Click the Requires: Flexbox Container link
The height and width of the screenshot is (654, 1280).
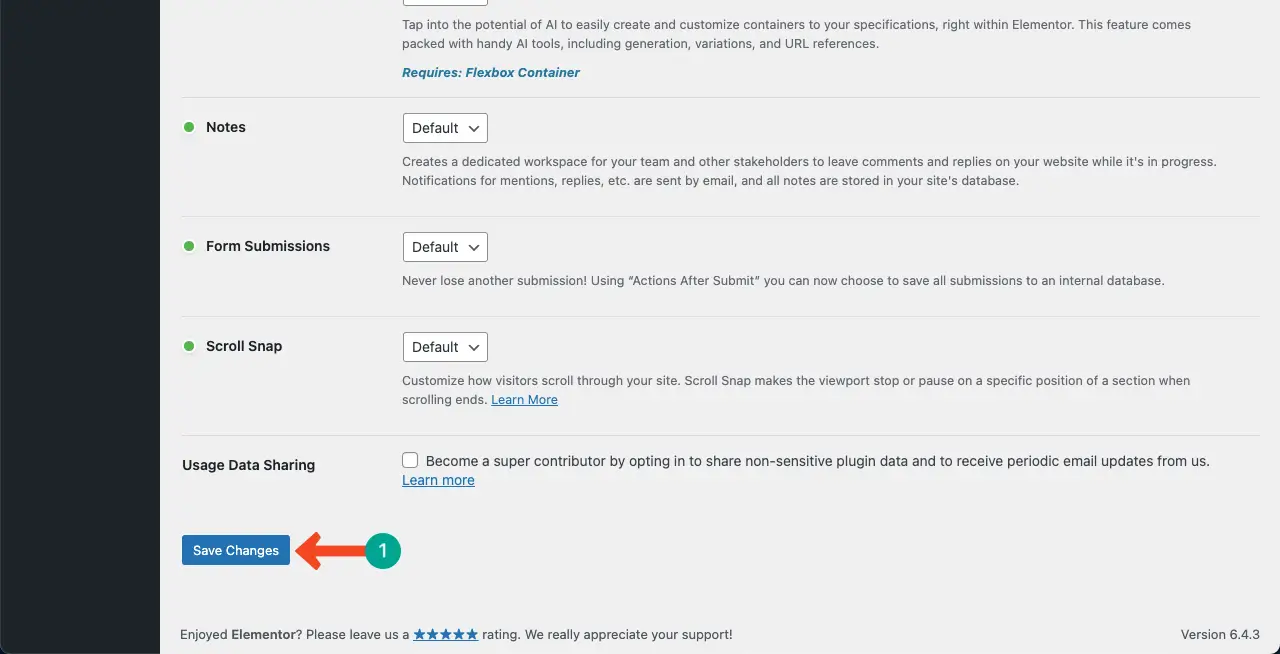tap(490, 73)
